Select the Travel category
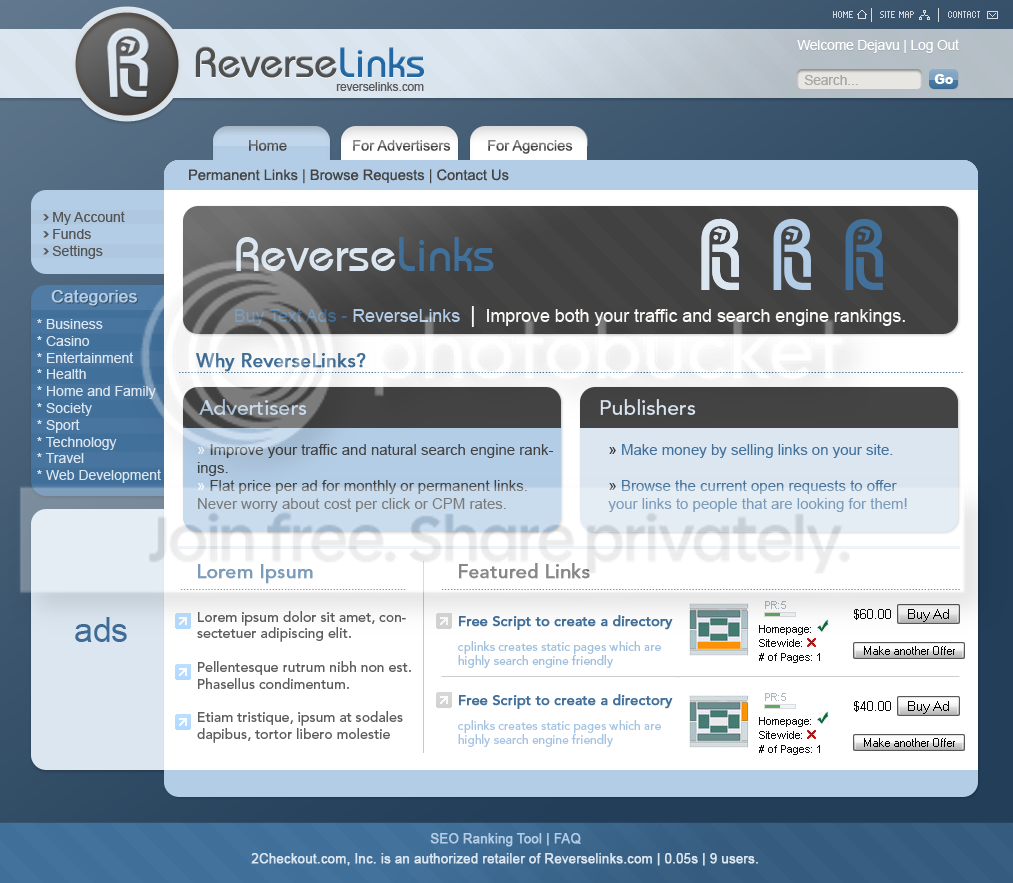 click(x=65, y=458)
